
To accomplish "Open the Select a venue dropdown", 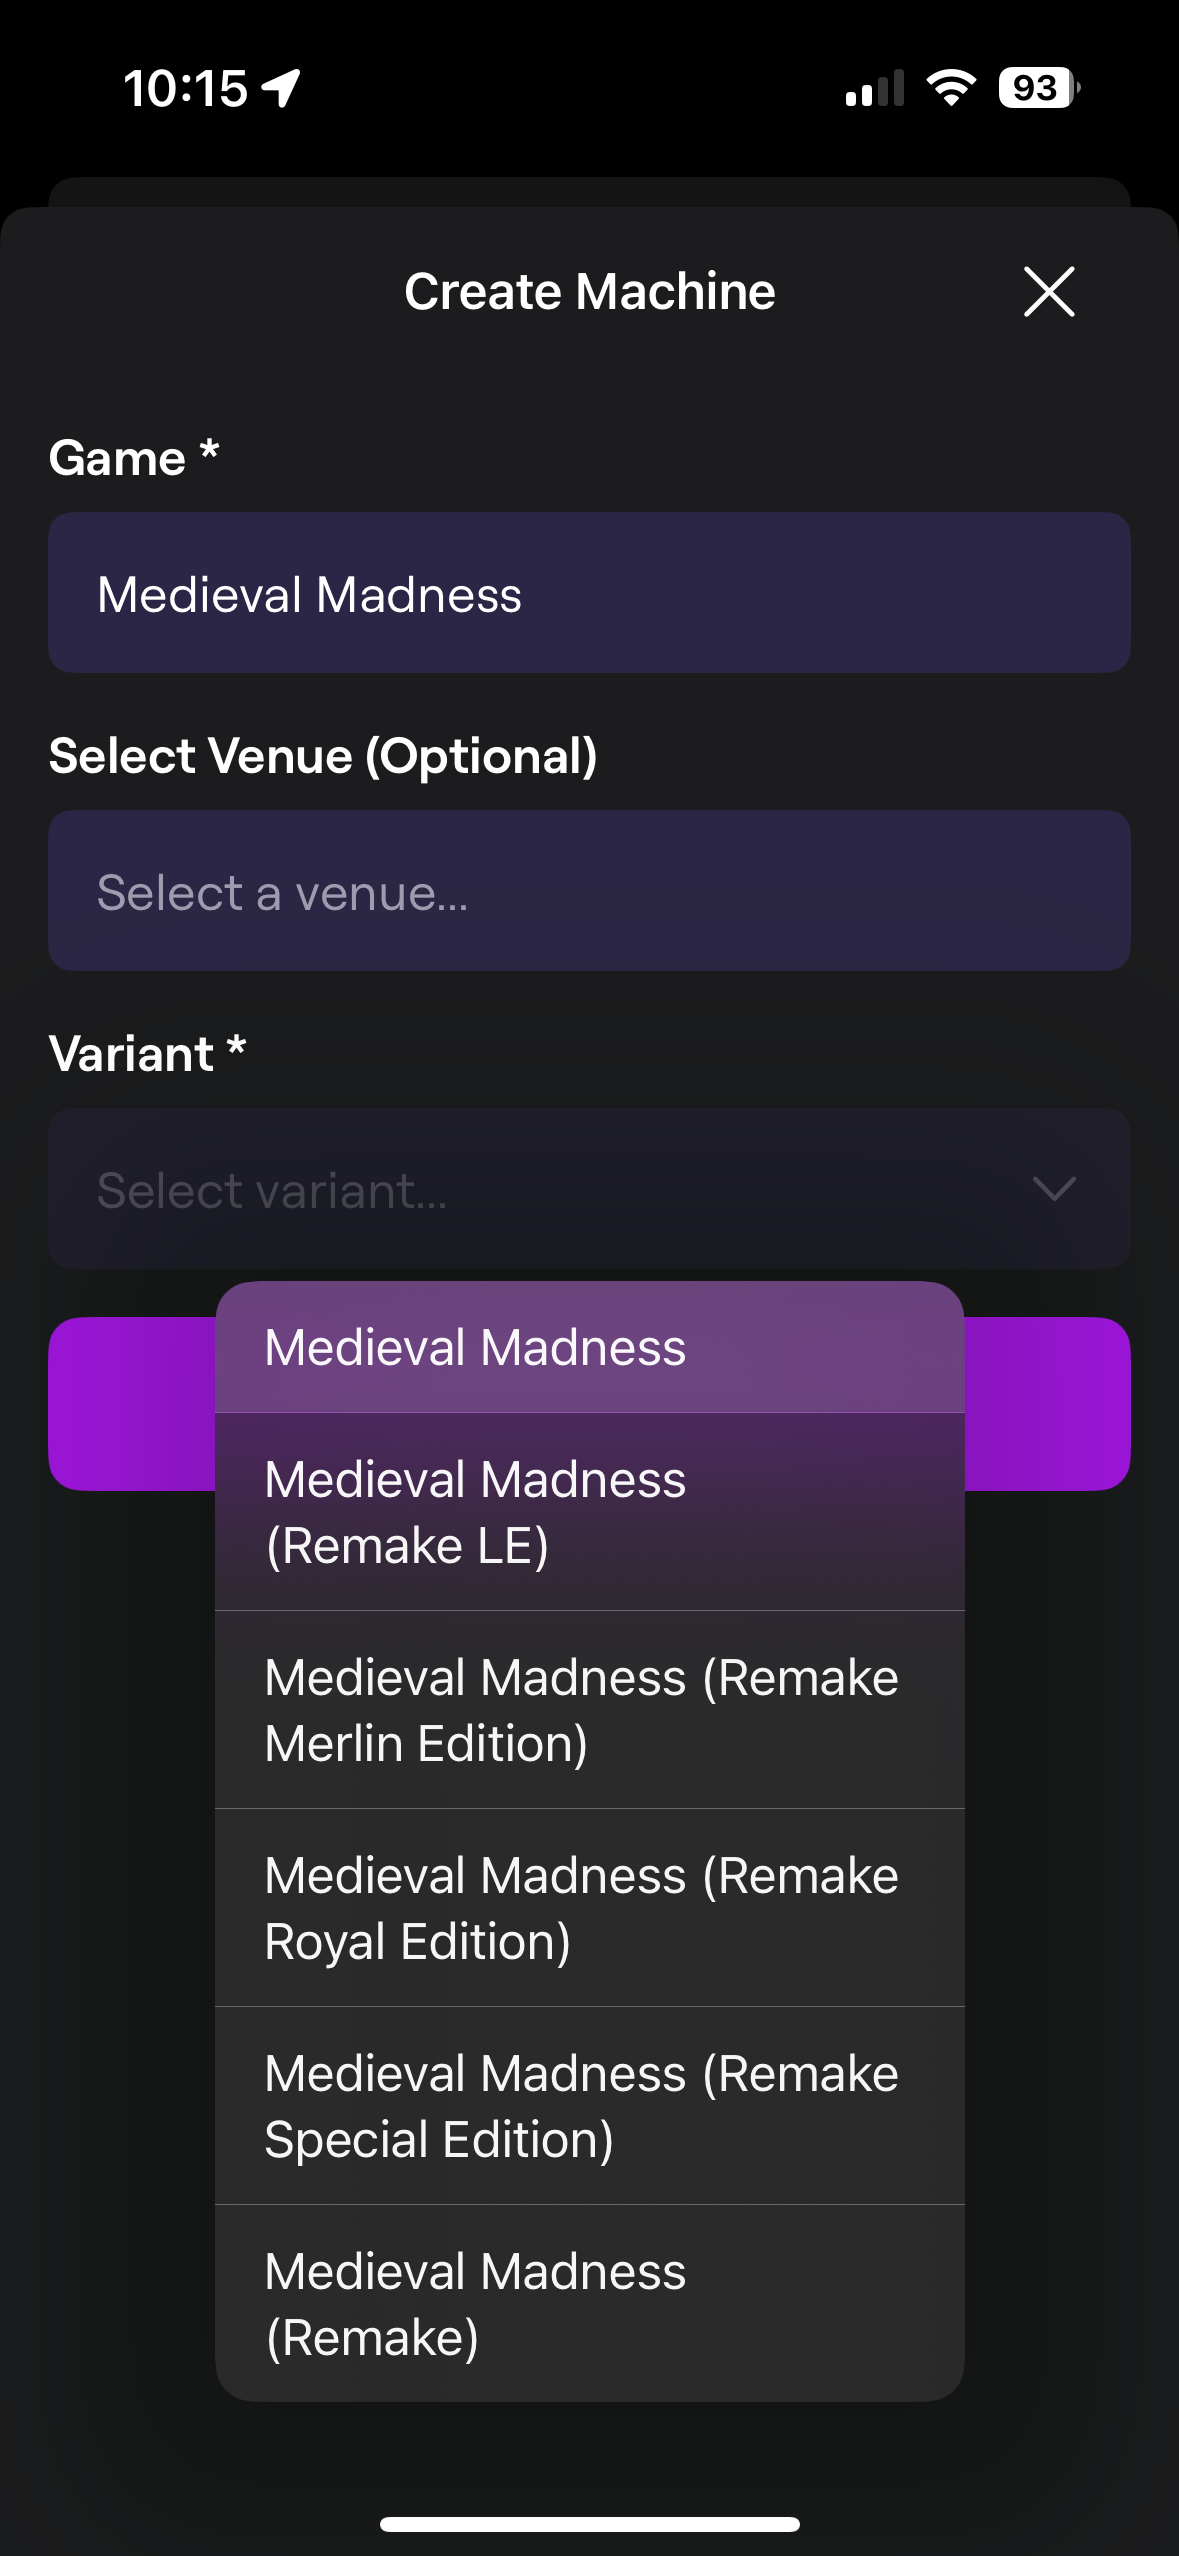I will [588, 890].
